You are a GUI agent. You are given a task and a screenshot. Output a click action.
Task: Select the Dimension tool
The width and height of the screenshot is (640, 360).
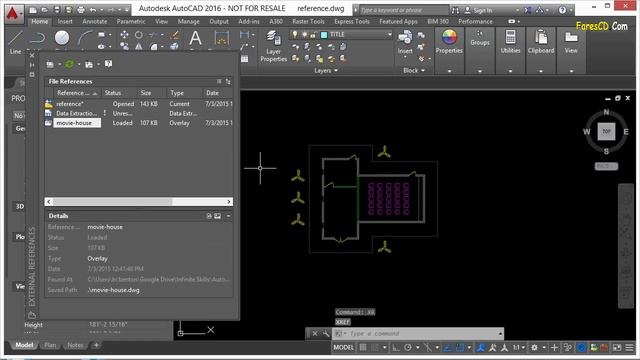221,38
